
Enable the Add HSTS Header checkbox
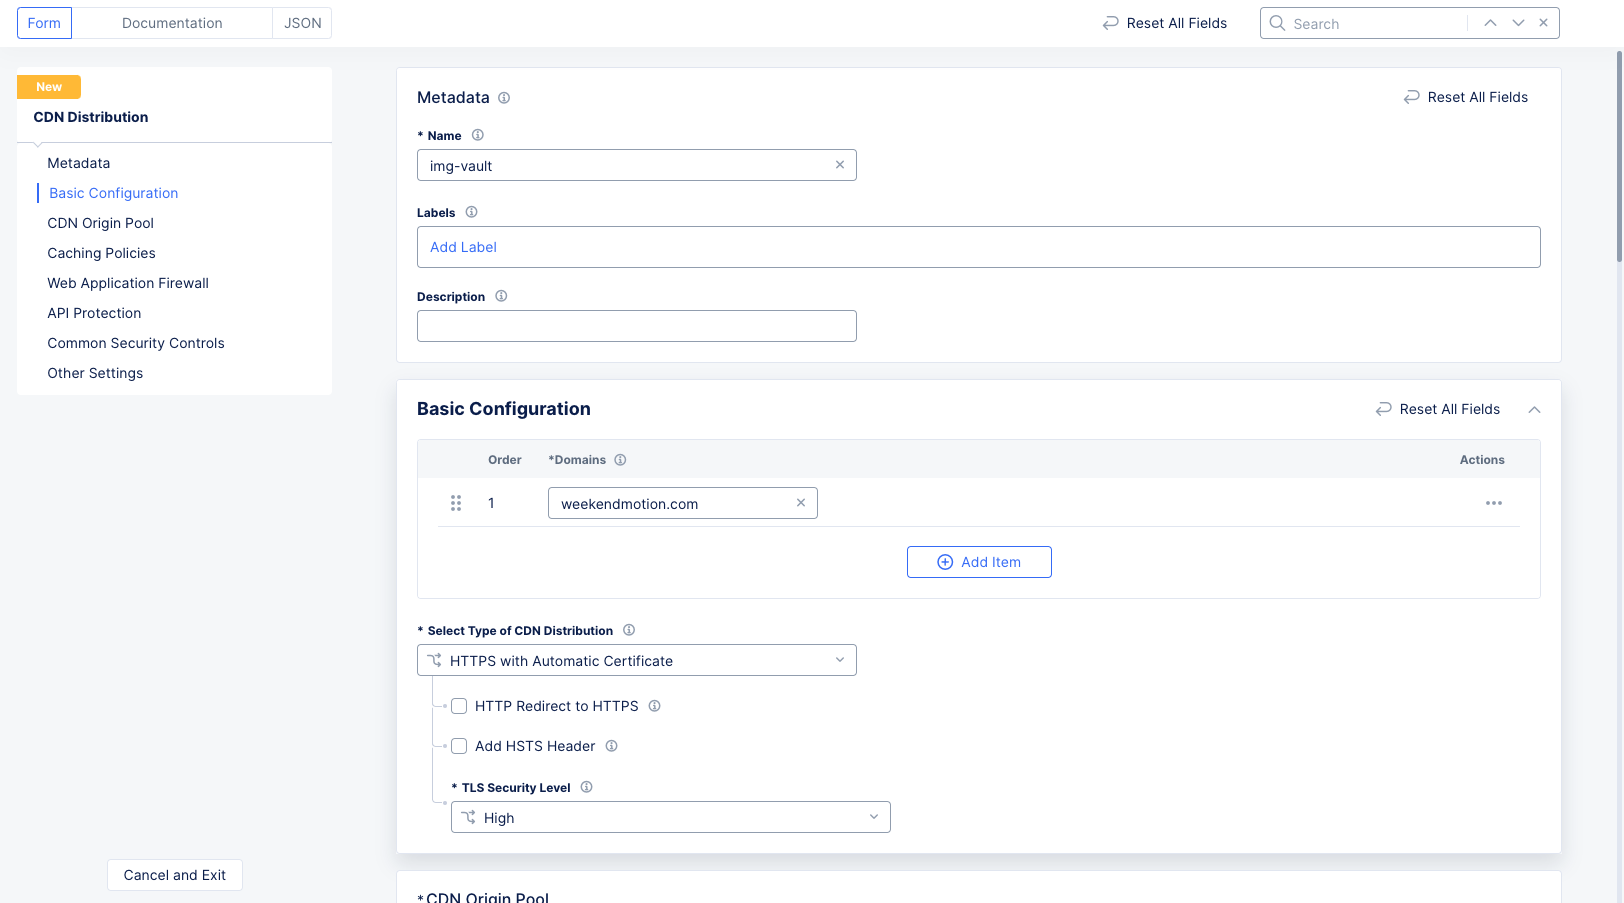coord(459,746)
